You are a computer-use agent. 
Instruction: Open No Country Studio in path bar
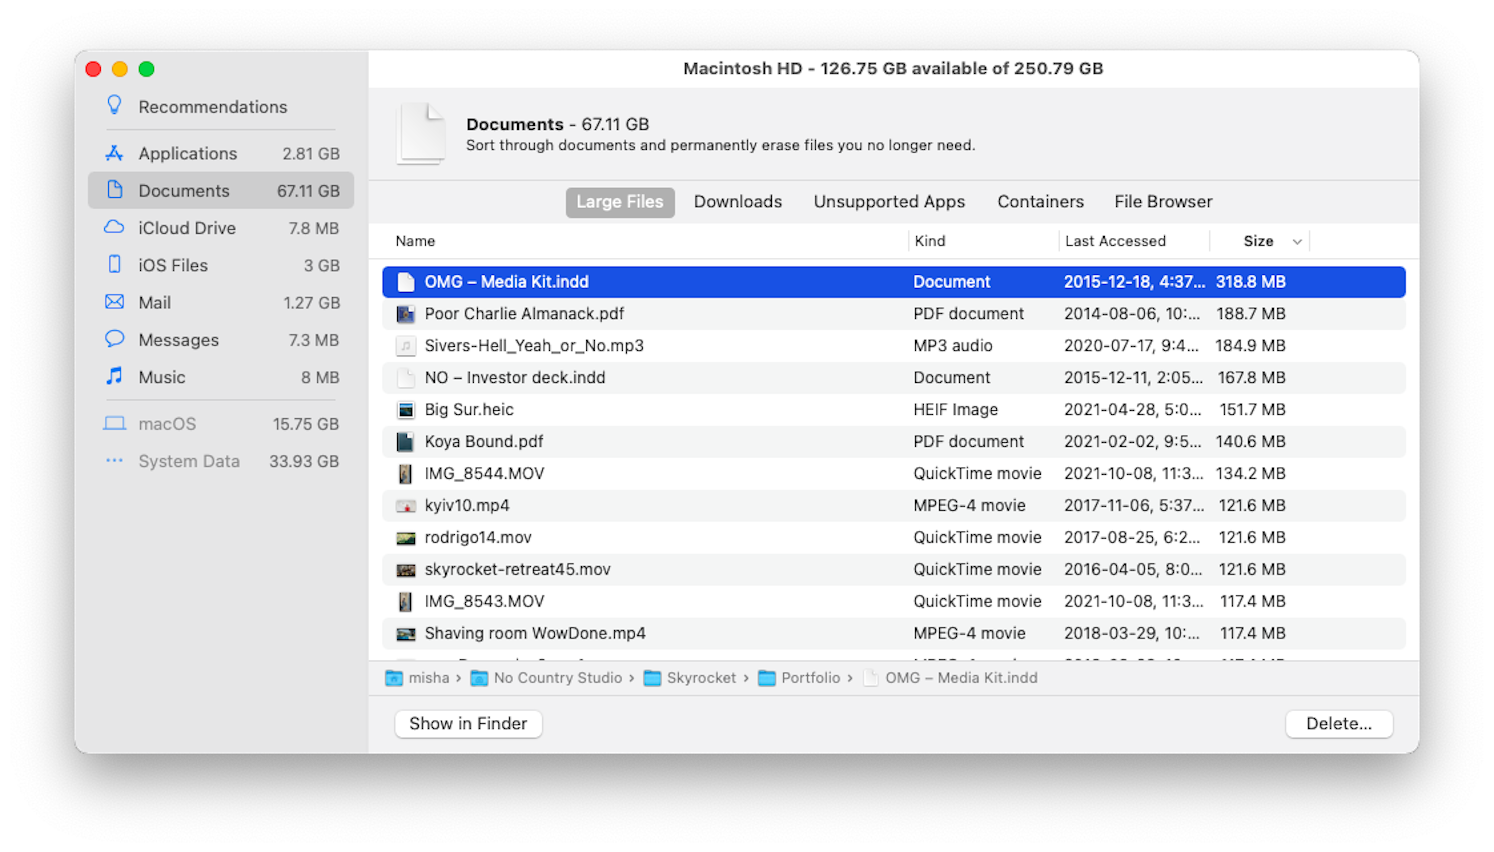point(558,678)
